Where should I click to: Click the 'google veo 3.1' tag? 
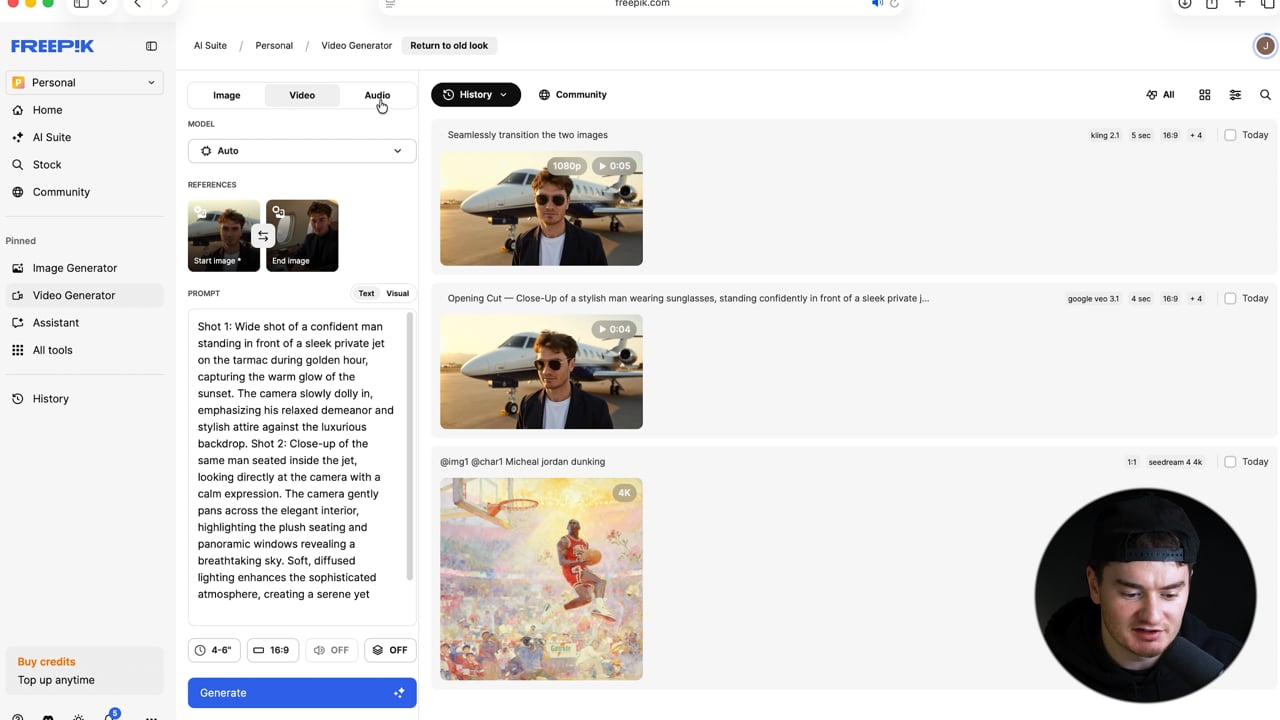click(1093, 298)
